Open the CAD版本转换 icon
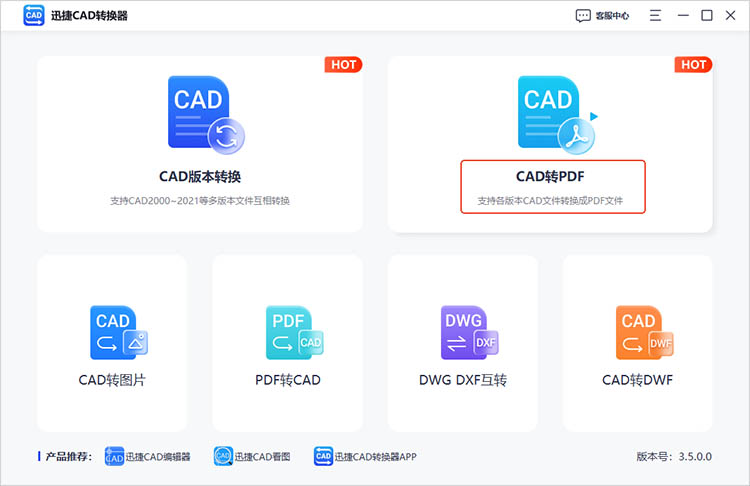The width and height of the screenshot is (750, 486). click(206, 115)
